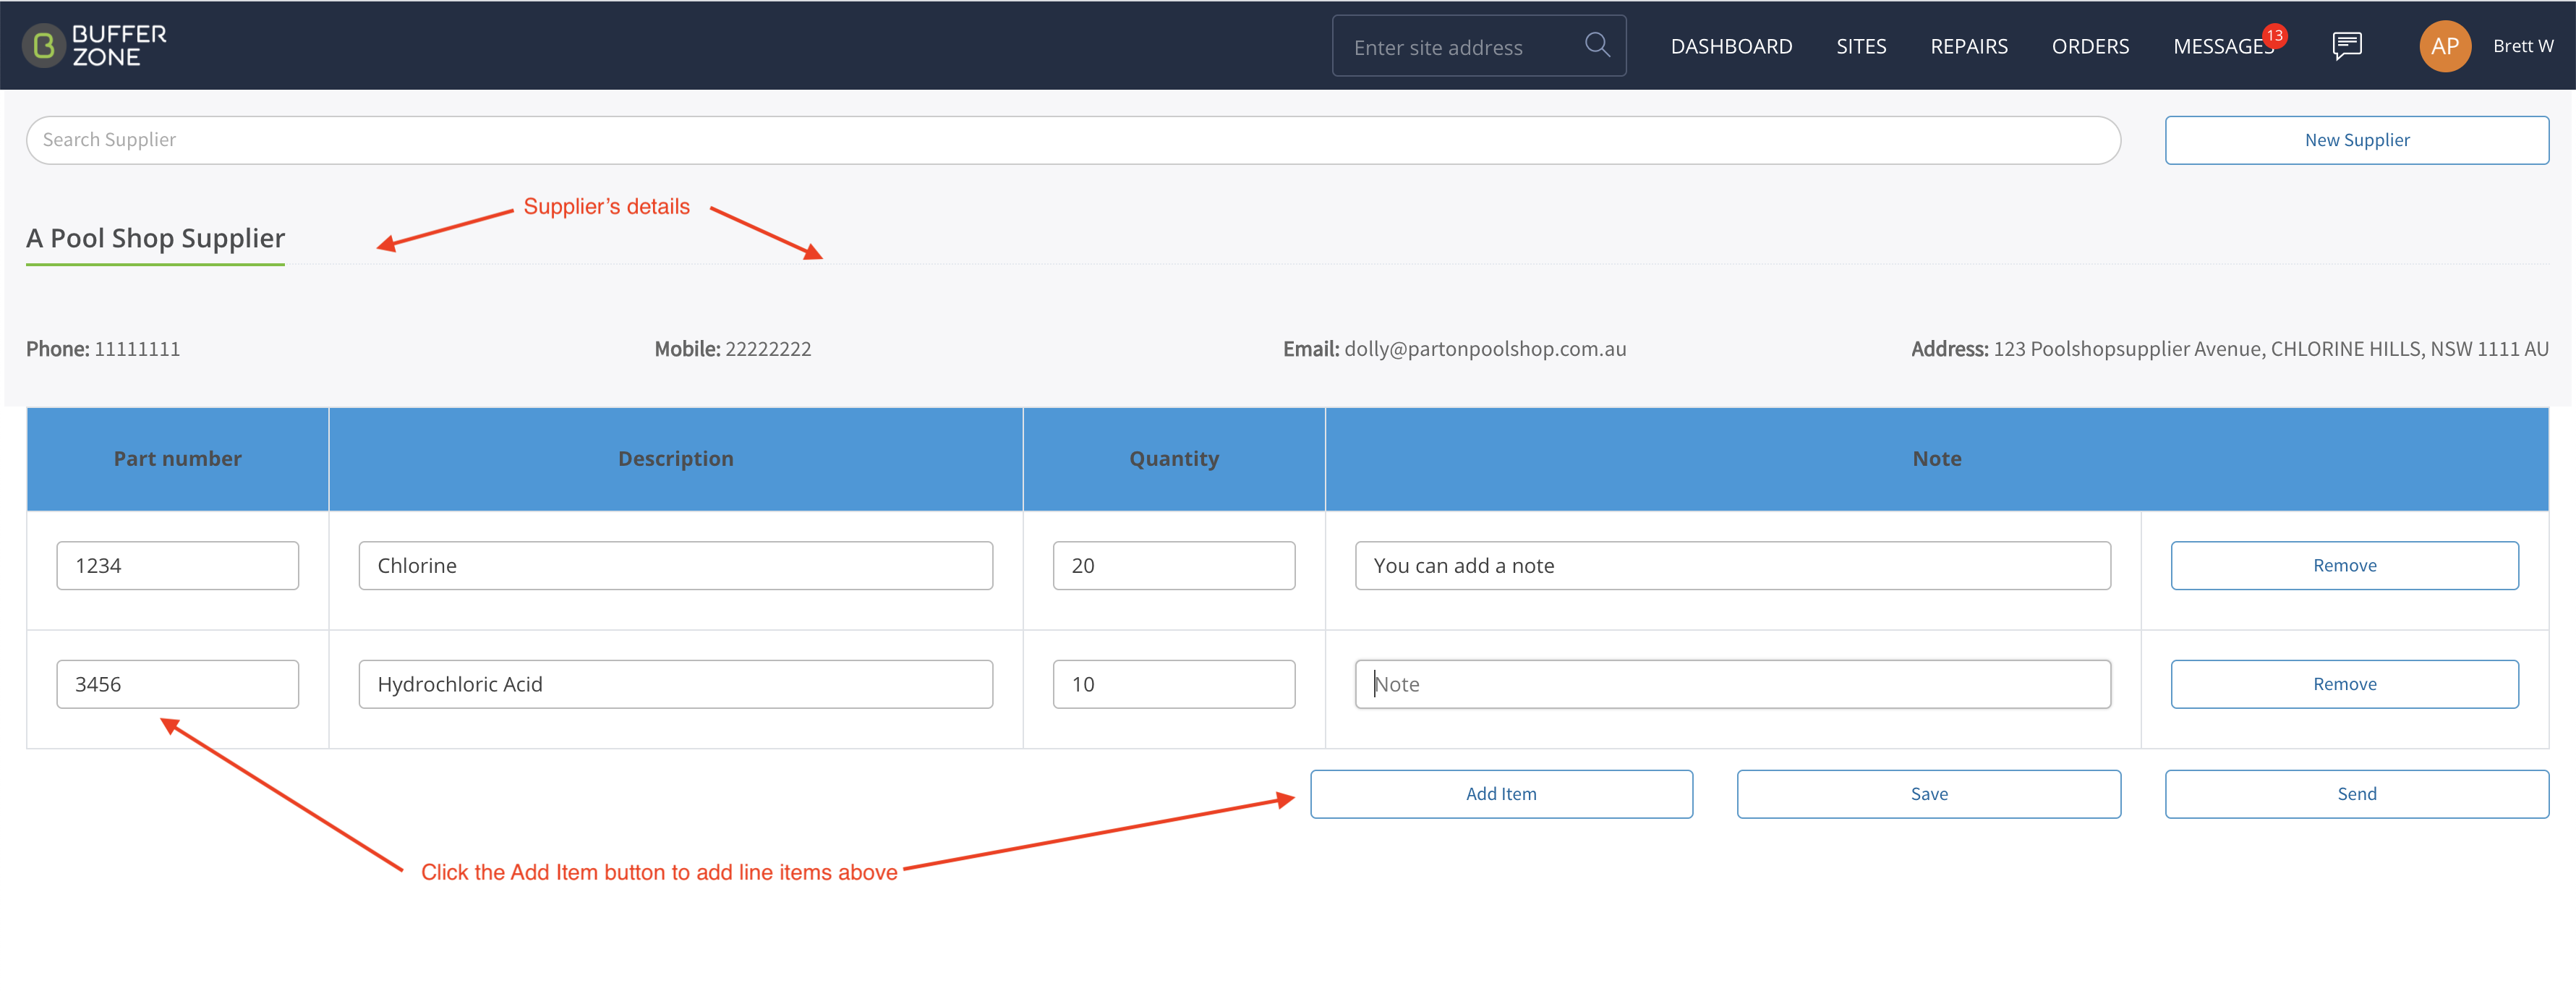
Task: Click the orange AP avatar
Action: click(2444, 46)
